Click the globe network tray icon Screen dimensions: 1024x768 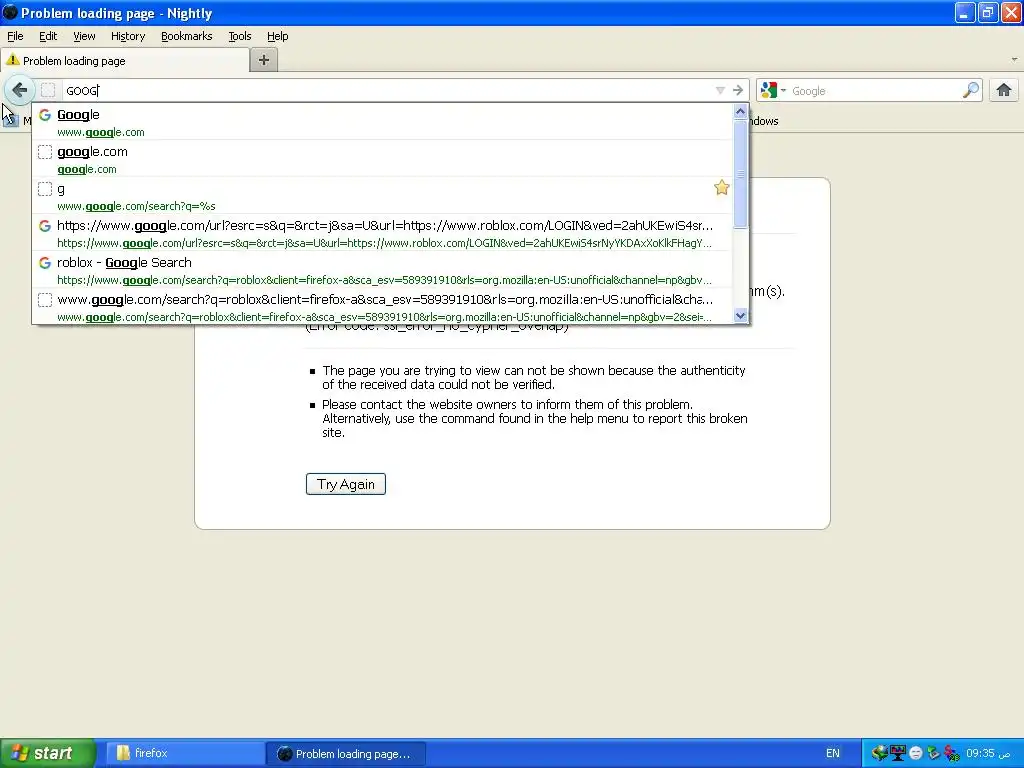[x=880, y=753]
